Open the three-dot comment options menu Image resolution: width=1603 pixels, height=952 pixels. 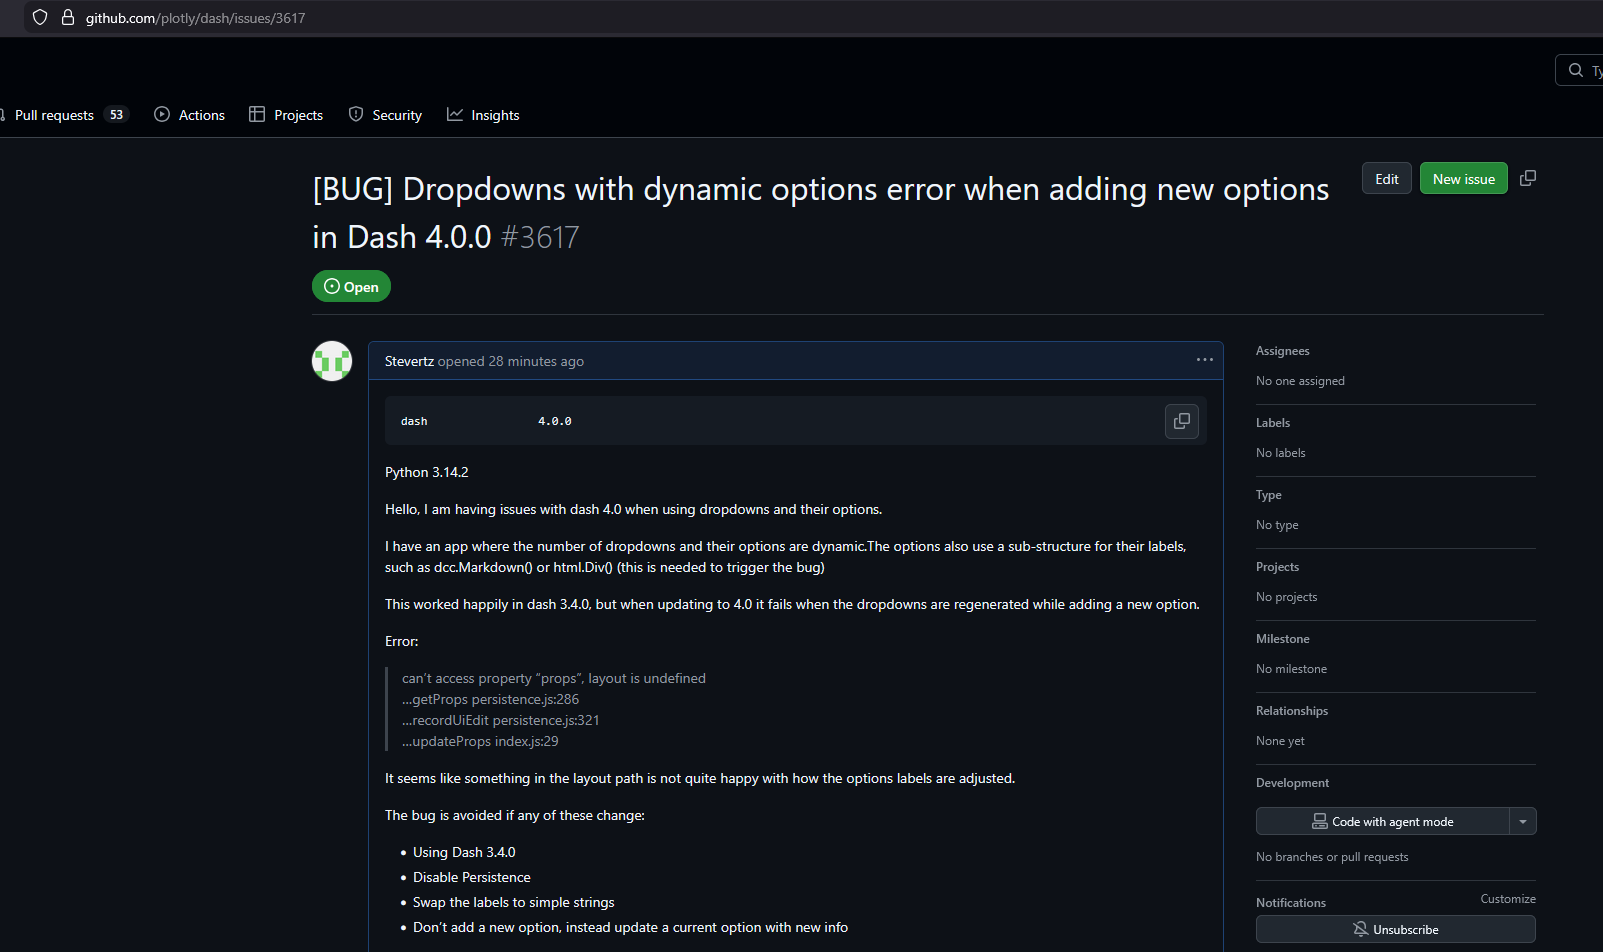point(1204,360)
